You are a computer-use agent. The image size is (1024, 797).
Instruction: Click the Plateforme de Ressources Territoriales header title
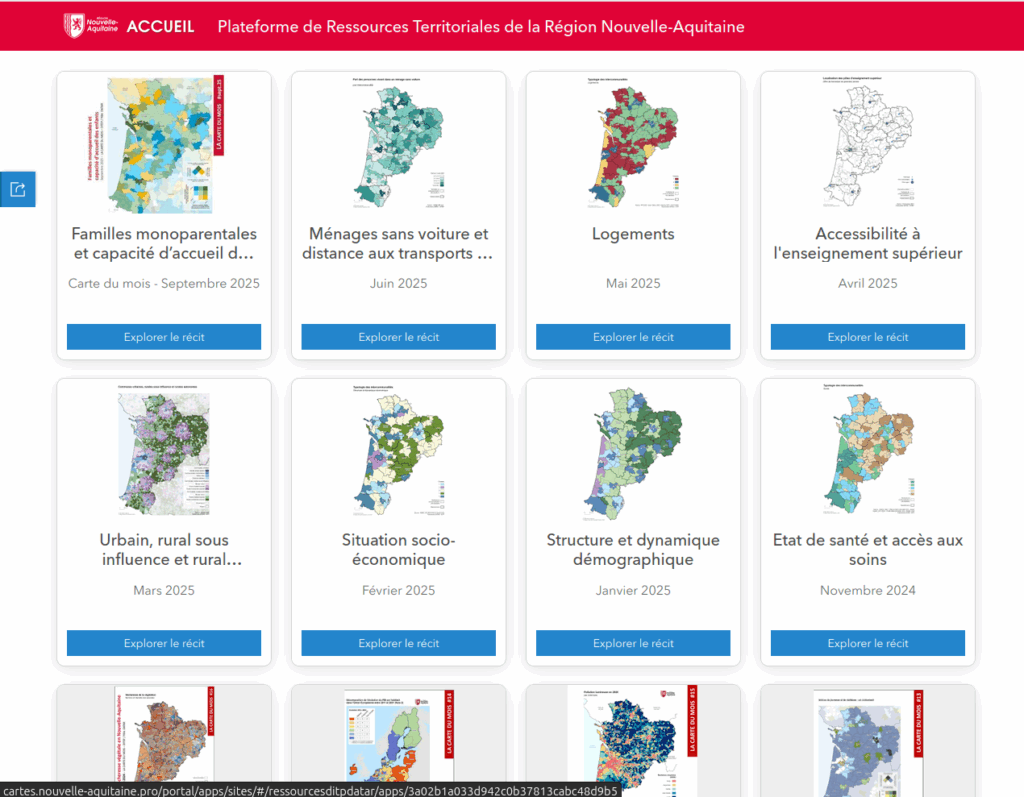(481, 27)
